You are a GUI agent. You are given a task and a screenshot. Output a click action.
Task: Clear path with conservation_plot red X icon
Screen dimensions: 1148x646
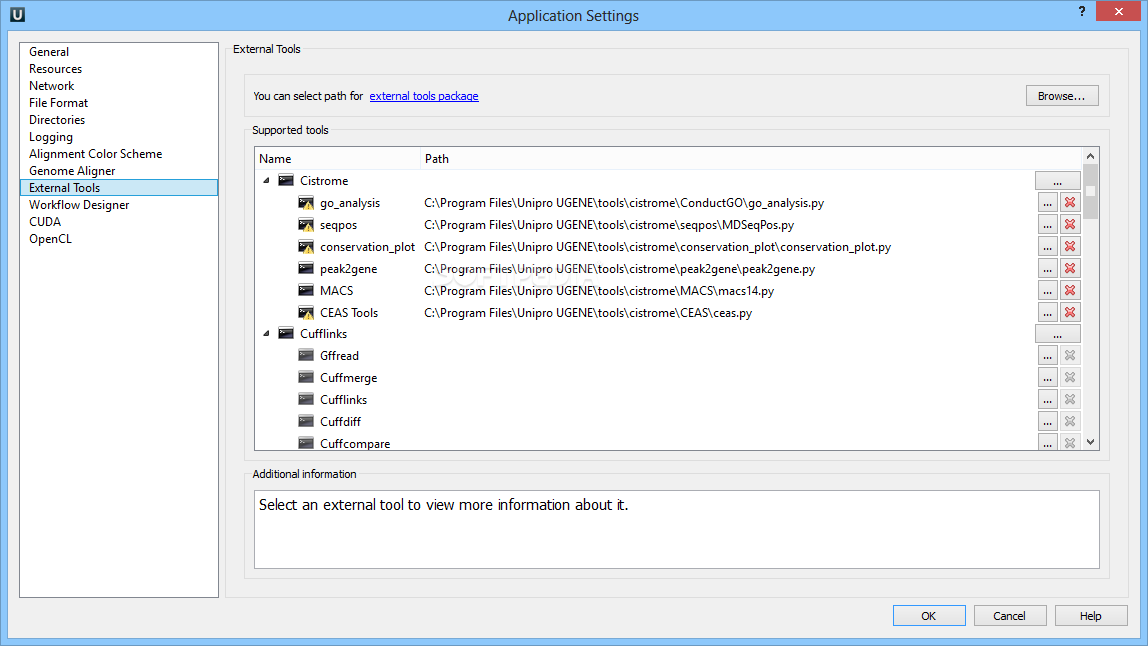coord(1070,247)
